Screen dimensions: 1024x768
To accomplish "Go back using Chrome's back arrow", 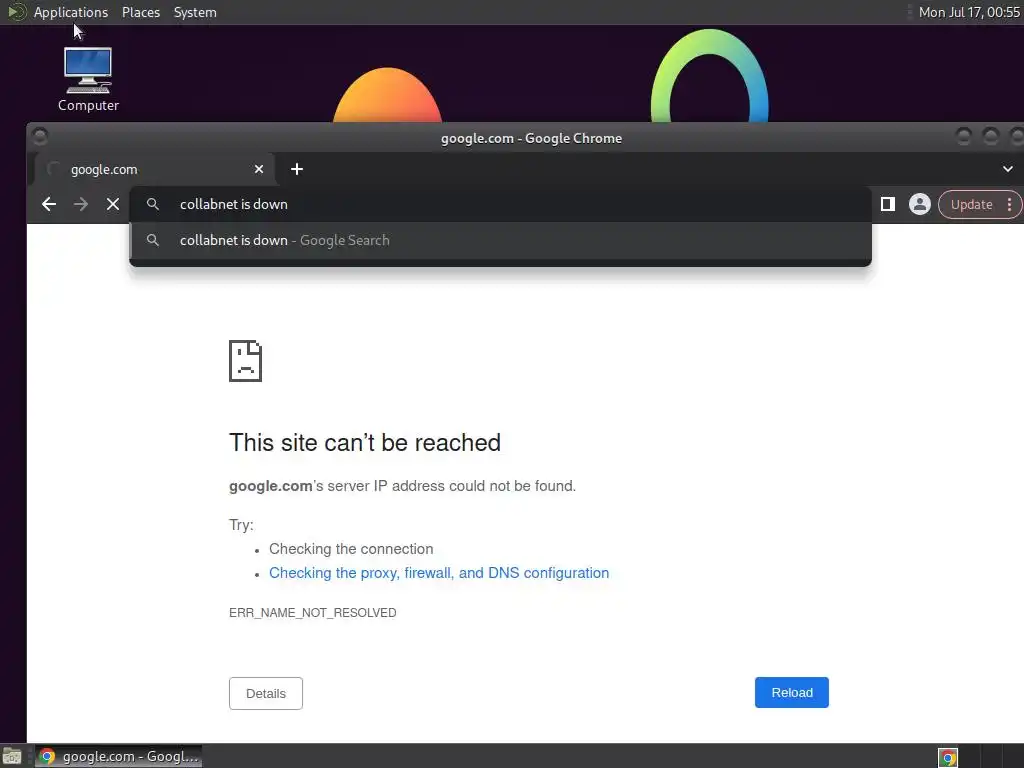I will pos(49,204).
